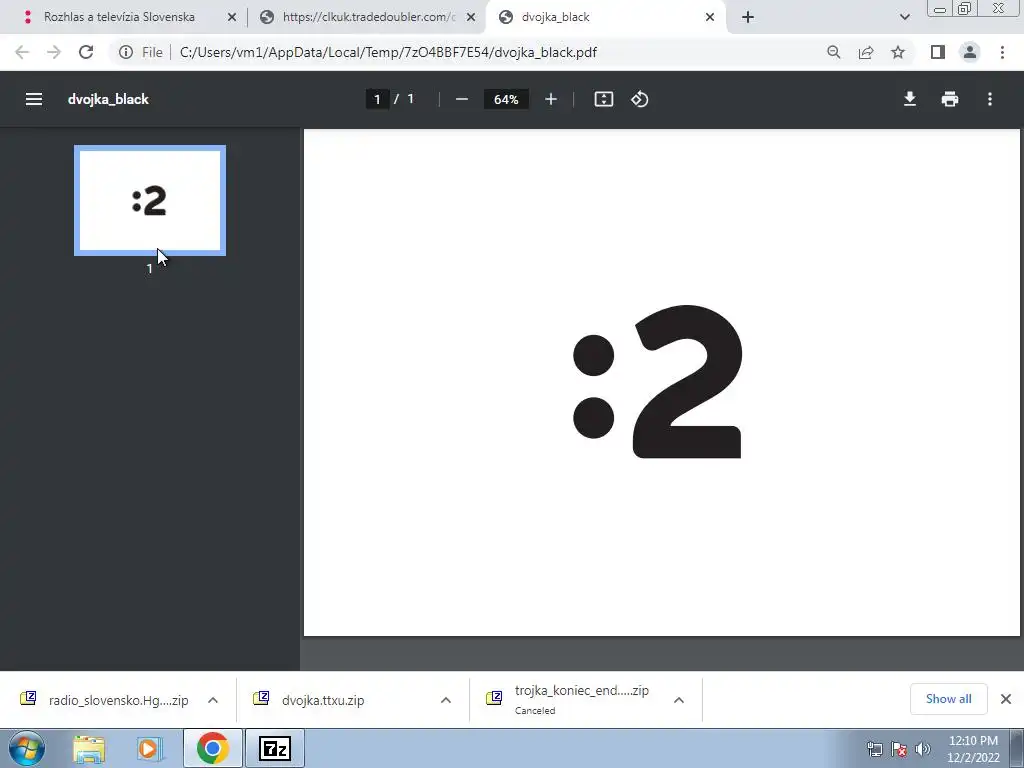1024x768 pixels.
Task: Open a new browser tab
Action: tap(748, 17)
